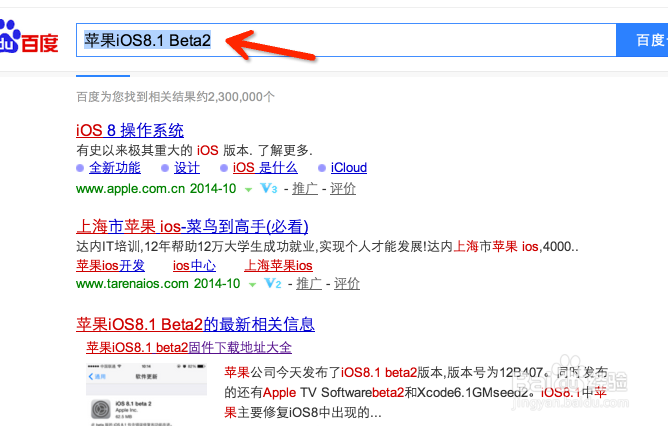This screenshot has width=668, height=426.
Task: Click the 百度为您找到相关结果约2,300,000个 count
Action: 175,97
